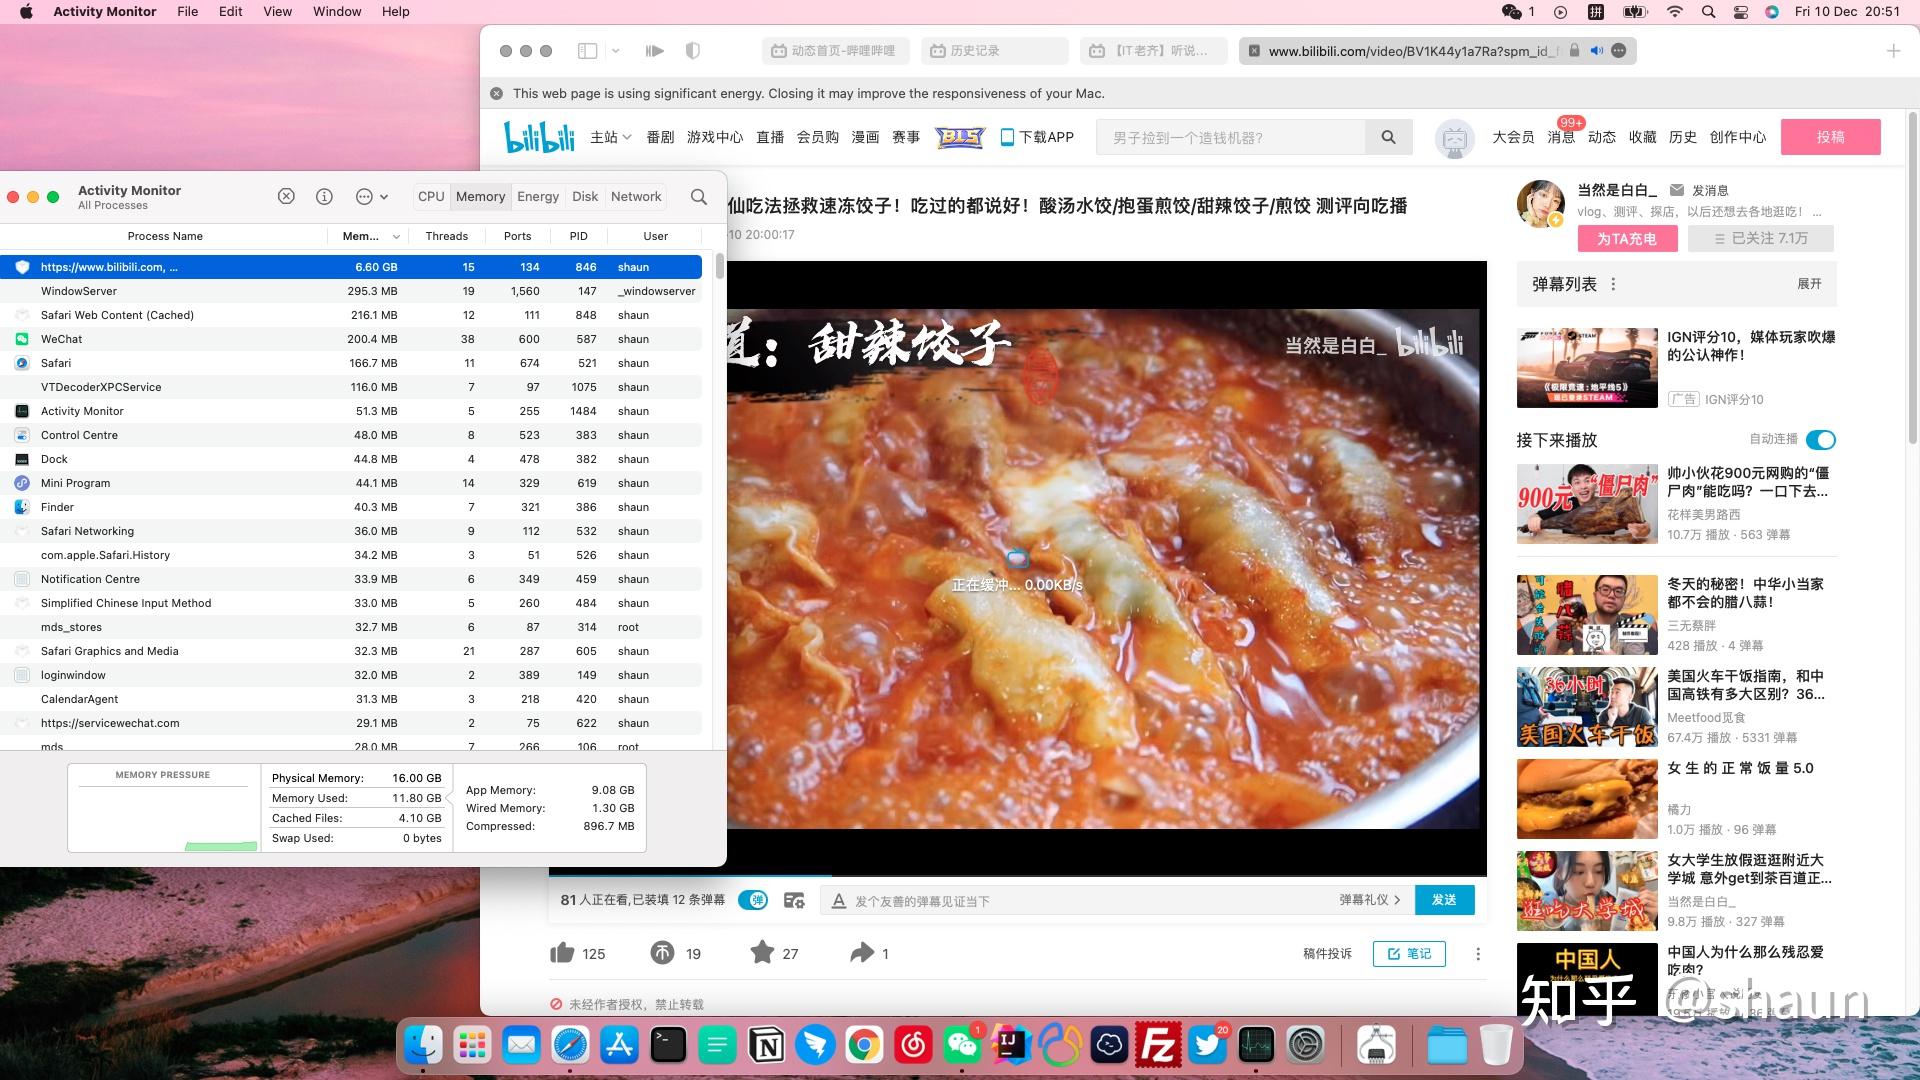Favorite the video with star icon

tap(762, 952)
